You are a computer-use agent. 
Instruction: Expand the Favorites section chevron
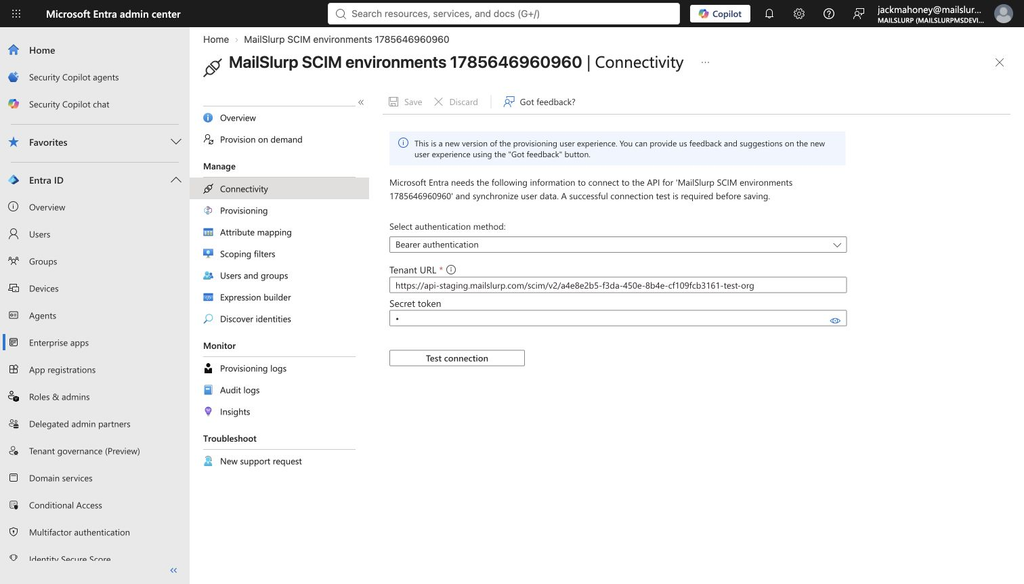tap(176, 142)
